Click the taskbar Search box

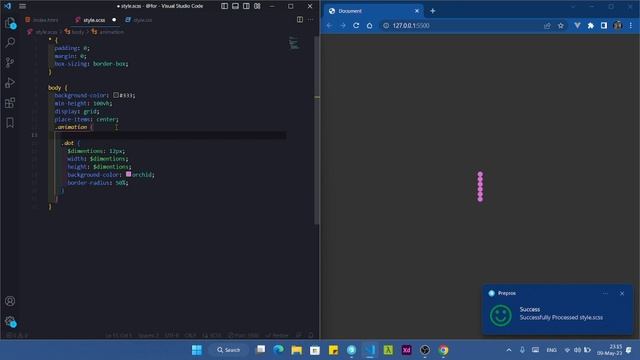click(x=229, y=350)
